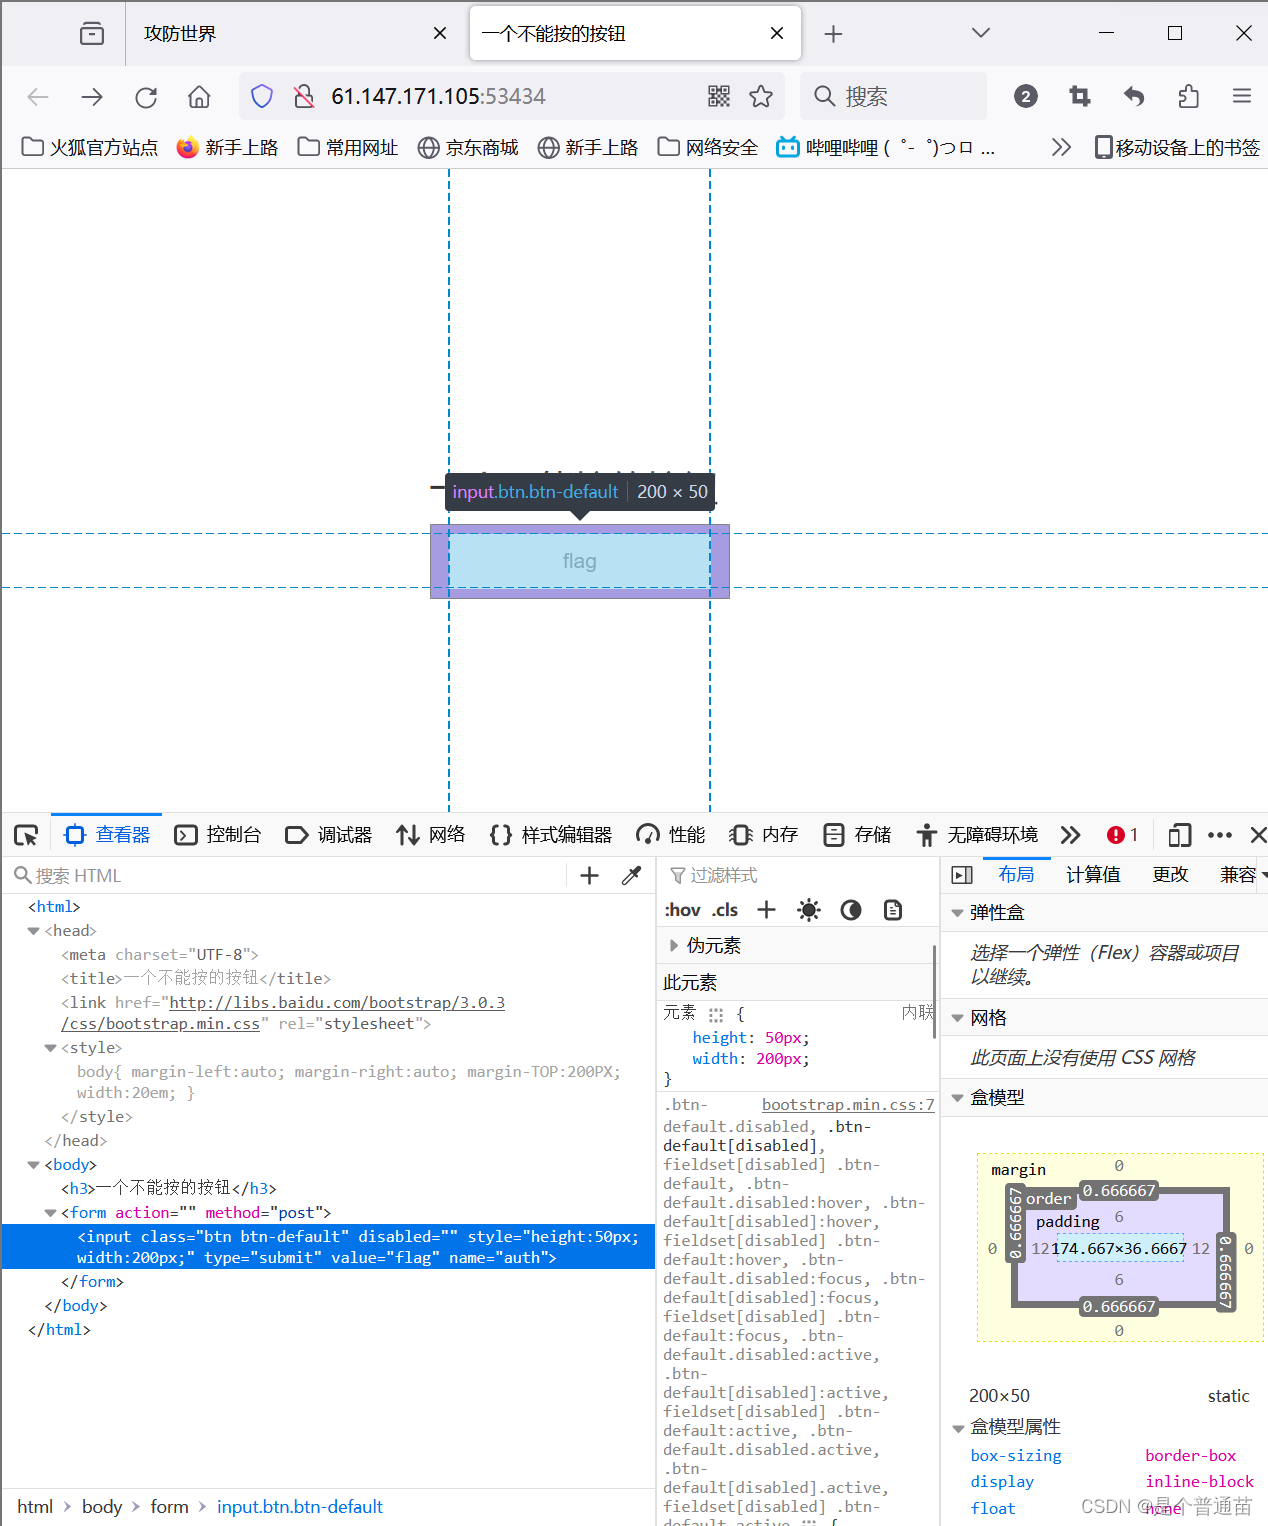Toggle the .cls class editor
The height and width of the screenshot is (1526, 1268).
tap(725, 910)
